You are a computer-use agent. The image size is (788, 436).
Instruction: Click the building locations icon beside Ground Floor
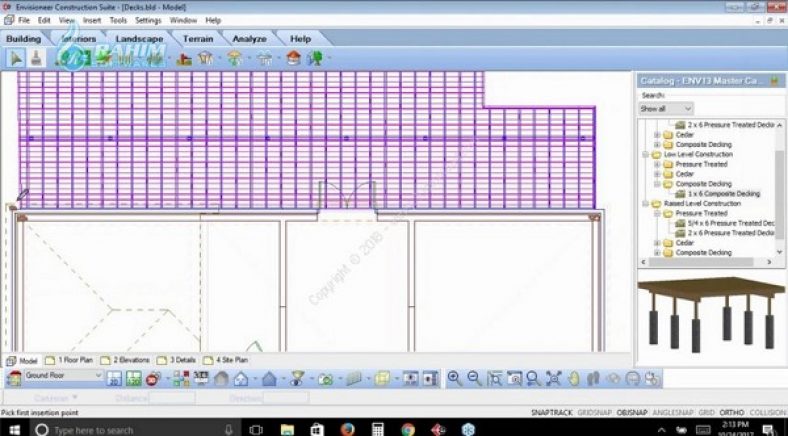click(14, 379)
